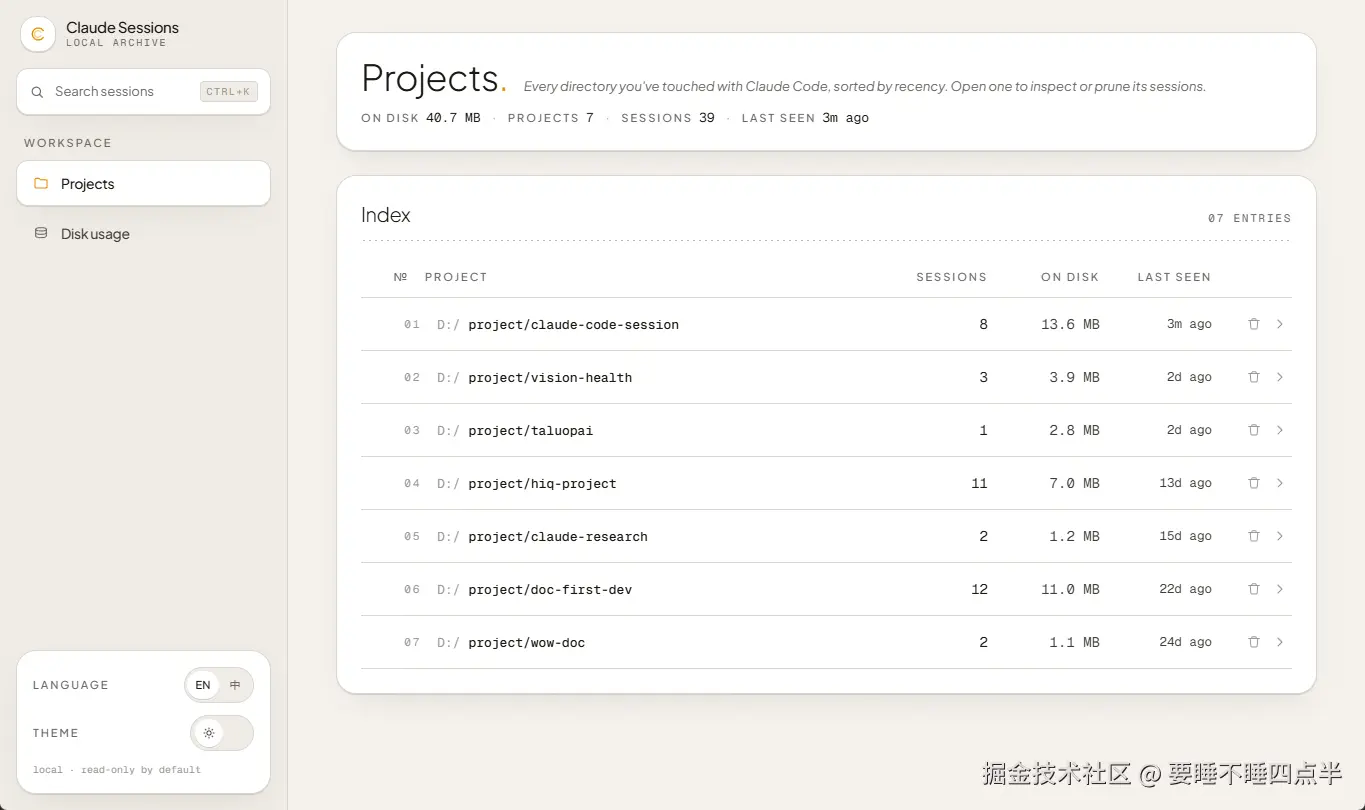Click the Projects folder icon

click(41, 184)
